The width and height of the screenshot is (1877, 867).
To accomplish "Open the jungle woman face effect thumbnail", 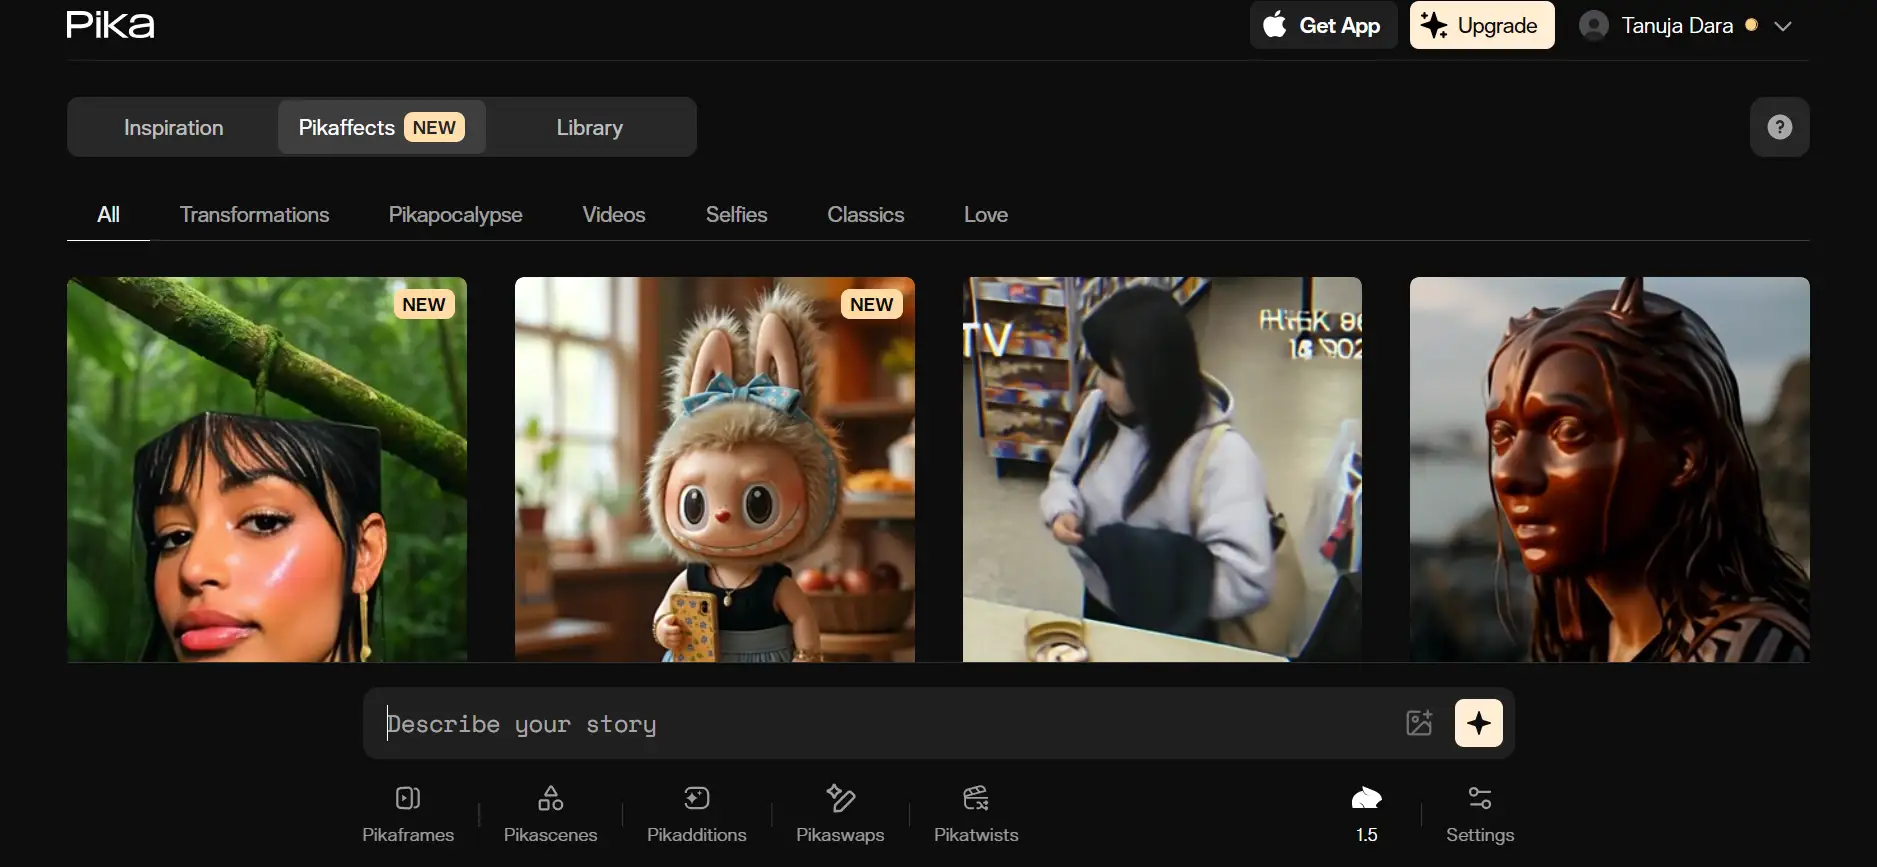I will tap(267, 469).
